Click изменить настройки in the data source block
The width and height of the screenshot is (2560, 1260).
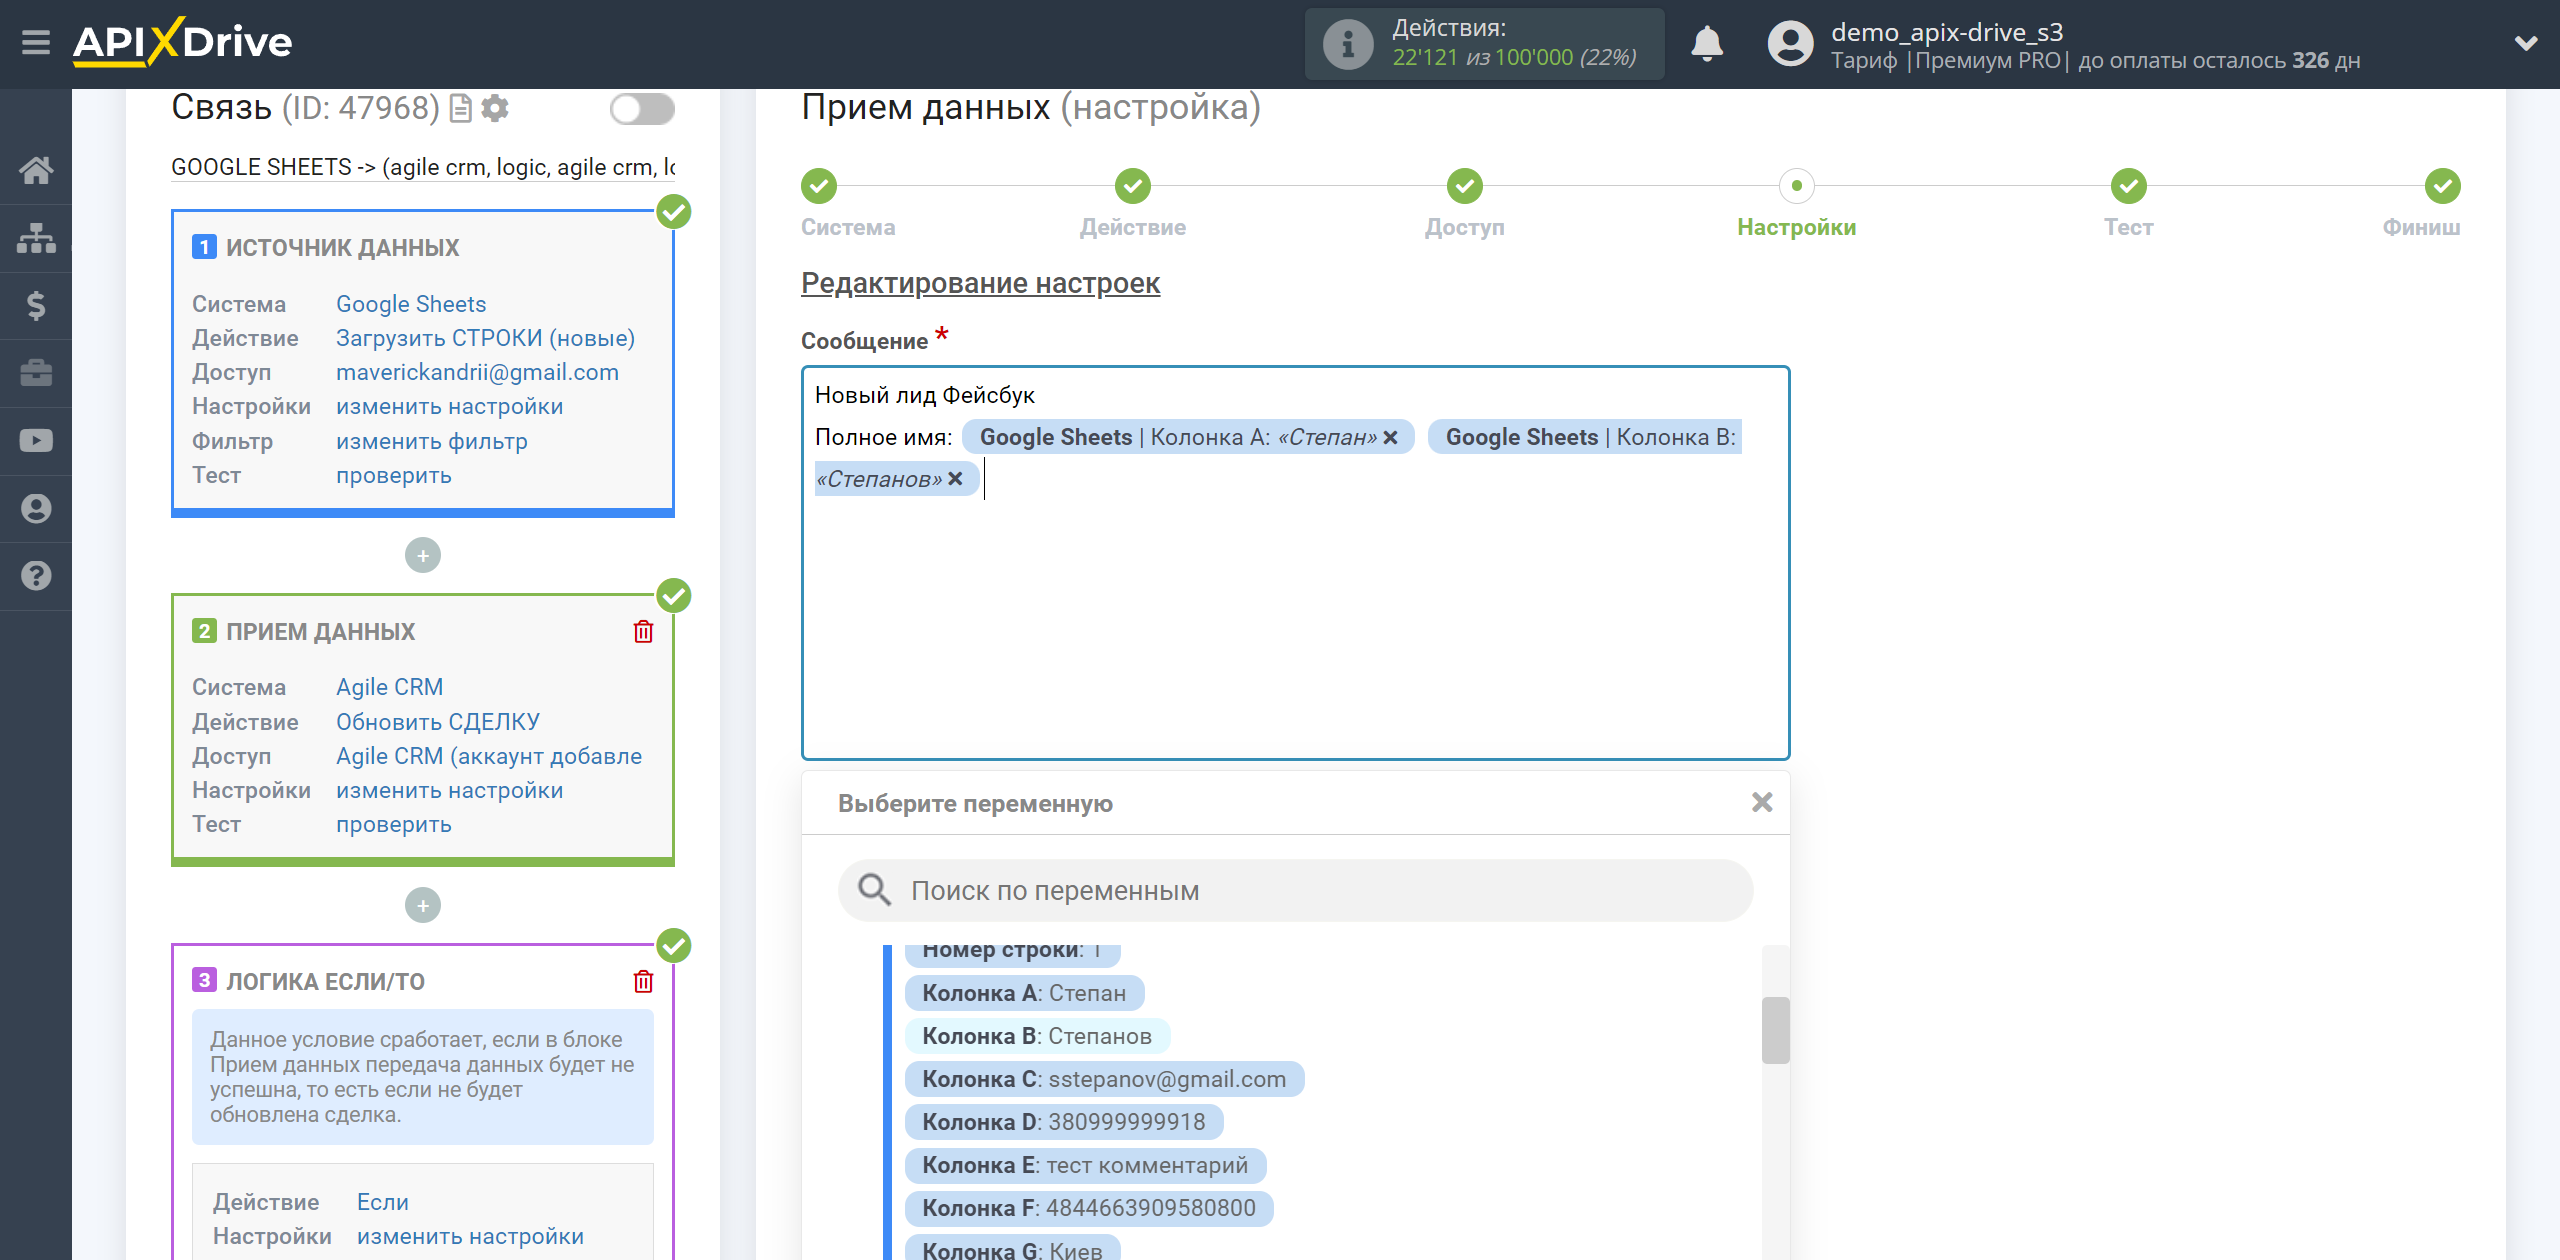point(449,406)
